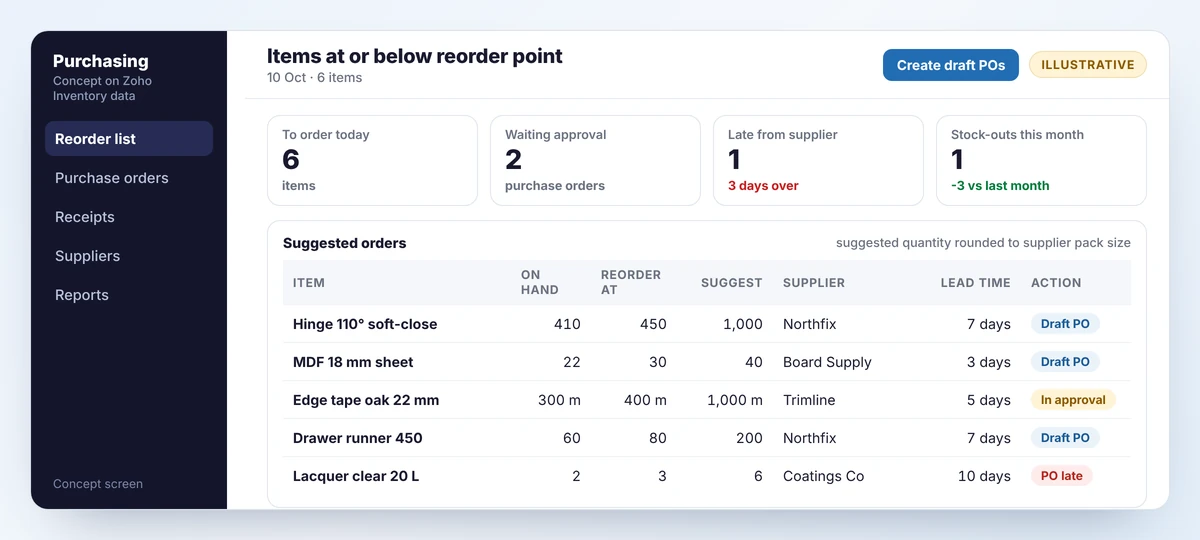The image size is (1200, 540).
Task: Open the Reorder list sidebar item
Action: click(x=129, y=139)
